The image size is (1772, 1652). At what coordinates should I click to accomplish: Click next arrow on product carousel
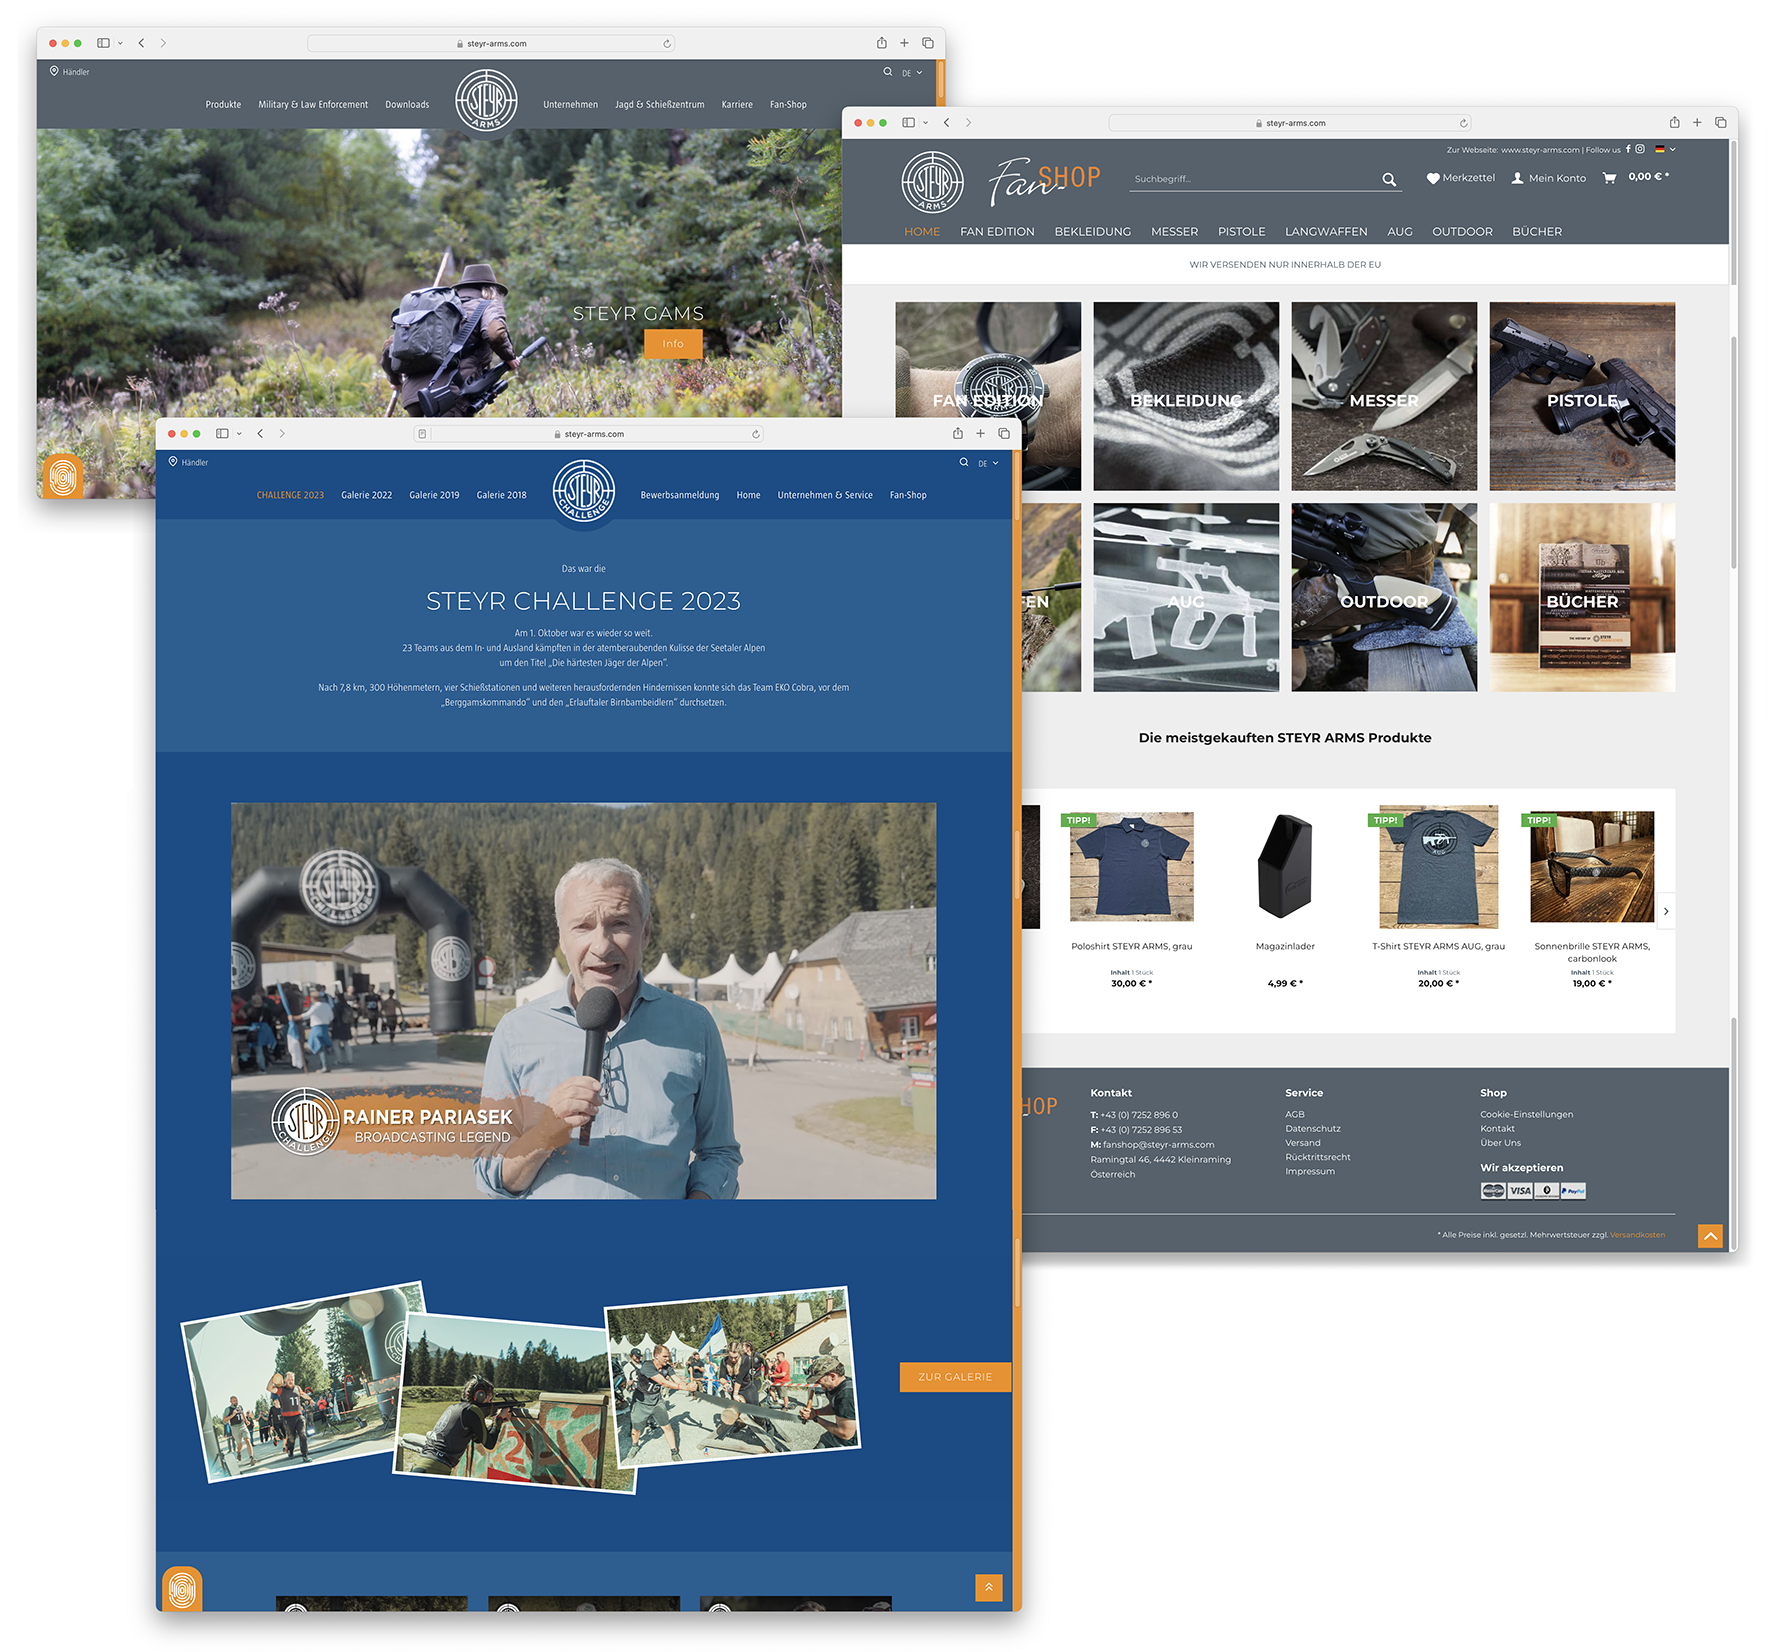(1666, 911)
